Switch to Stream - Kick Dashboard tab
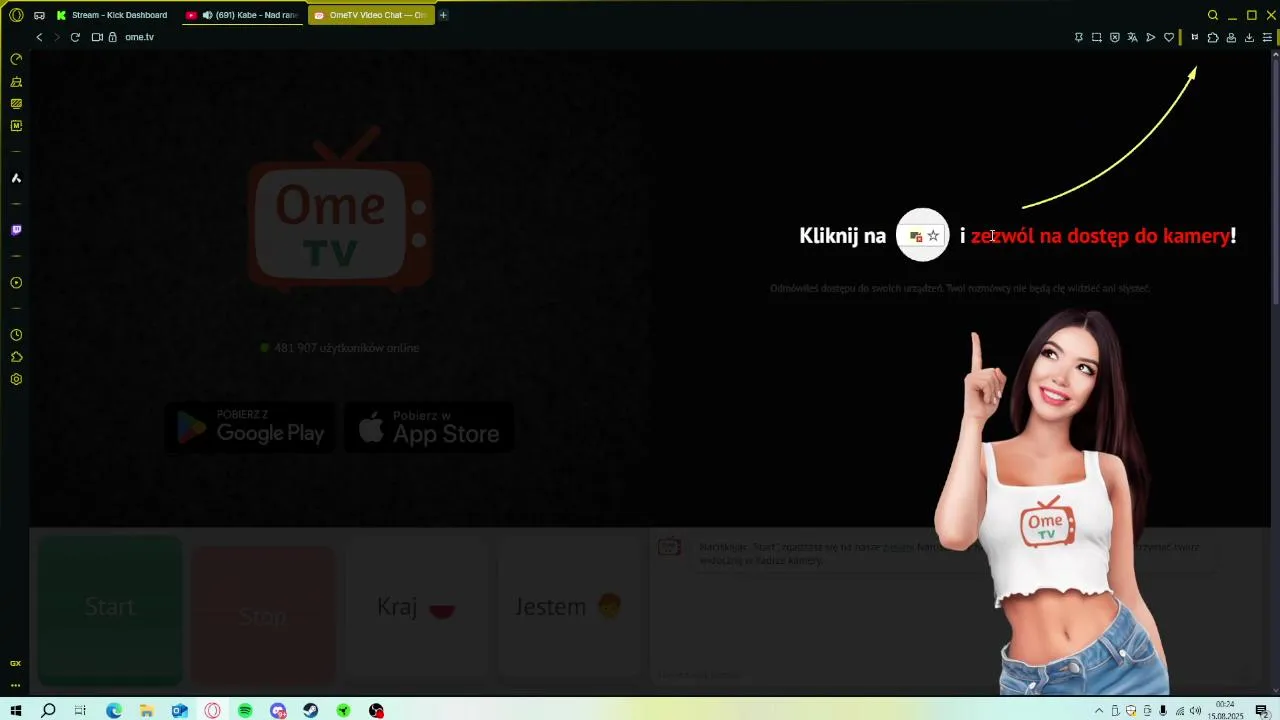The image size is (1280, 720). 112,15
